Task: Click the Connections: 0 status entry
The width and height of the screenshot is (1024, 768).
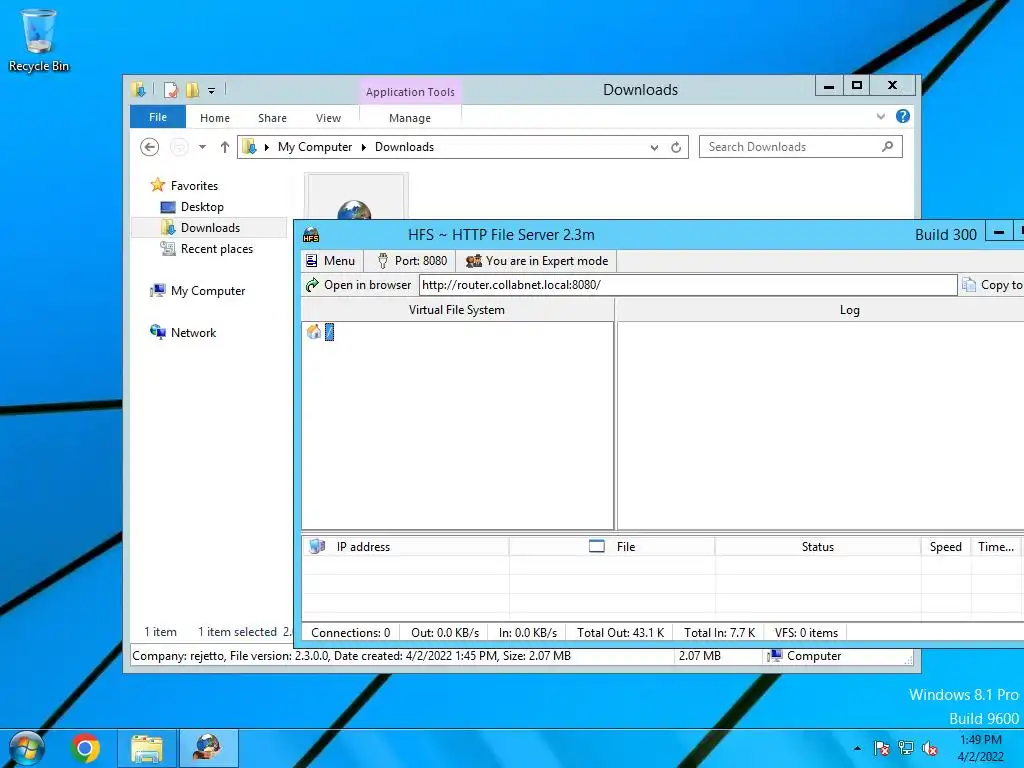Action: coord(351,632)
